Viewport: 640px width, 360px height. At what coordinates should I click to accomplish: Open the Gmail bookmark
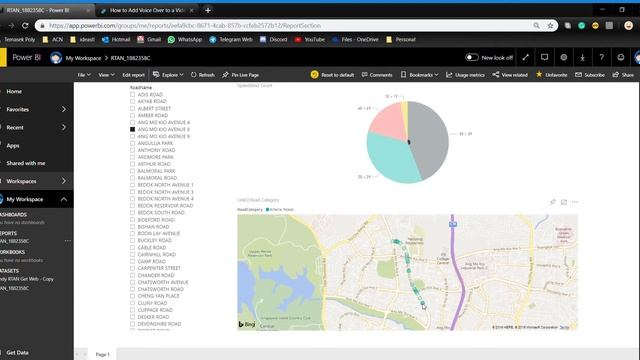coord(149,40)
